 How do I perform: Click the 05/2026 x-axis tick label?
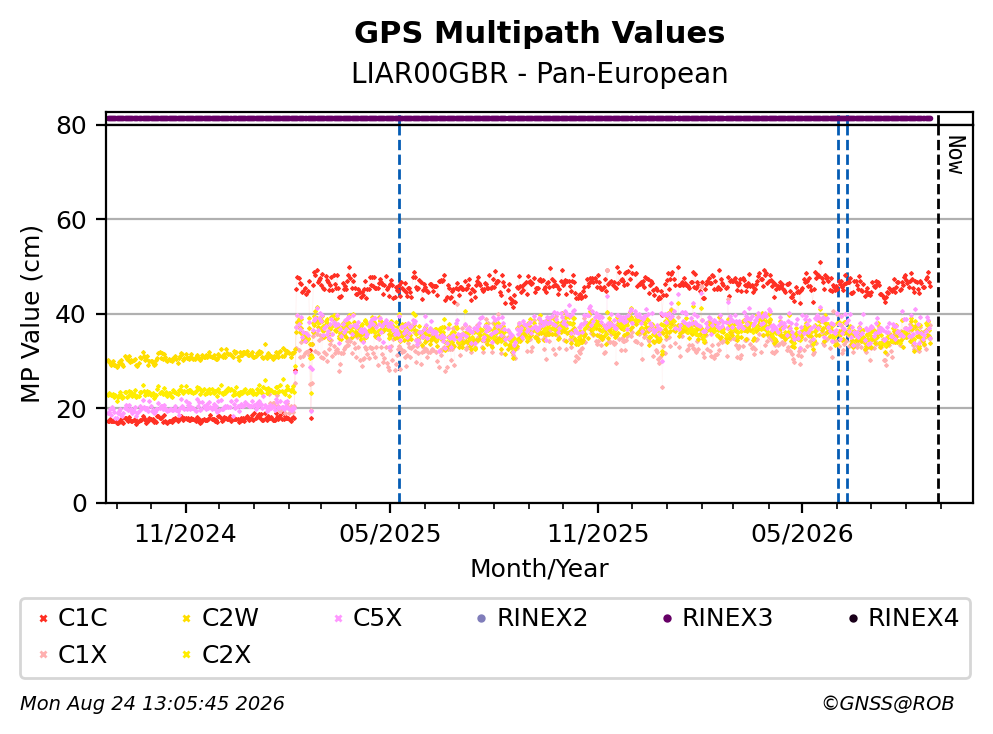point(802,534)
